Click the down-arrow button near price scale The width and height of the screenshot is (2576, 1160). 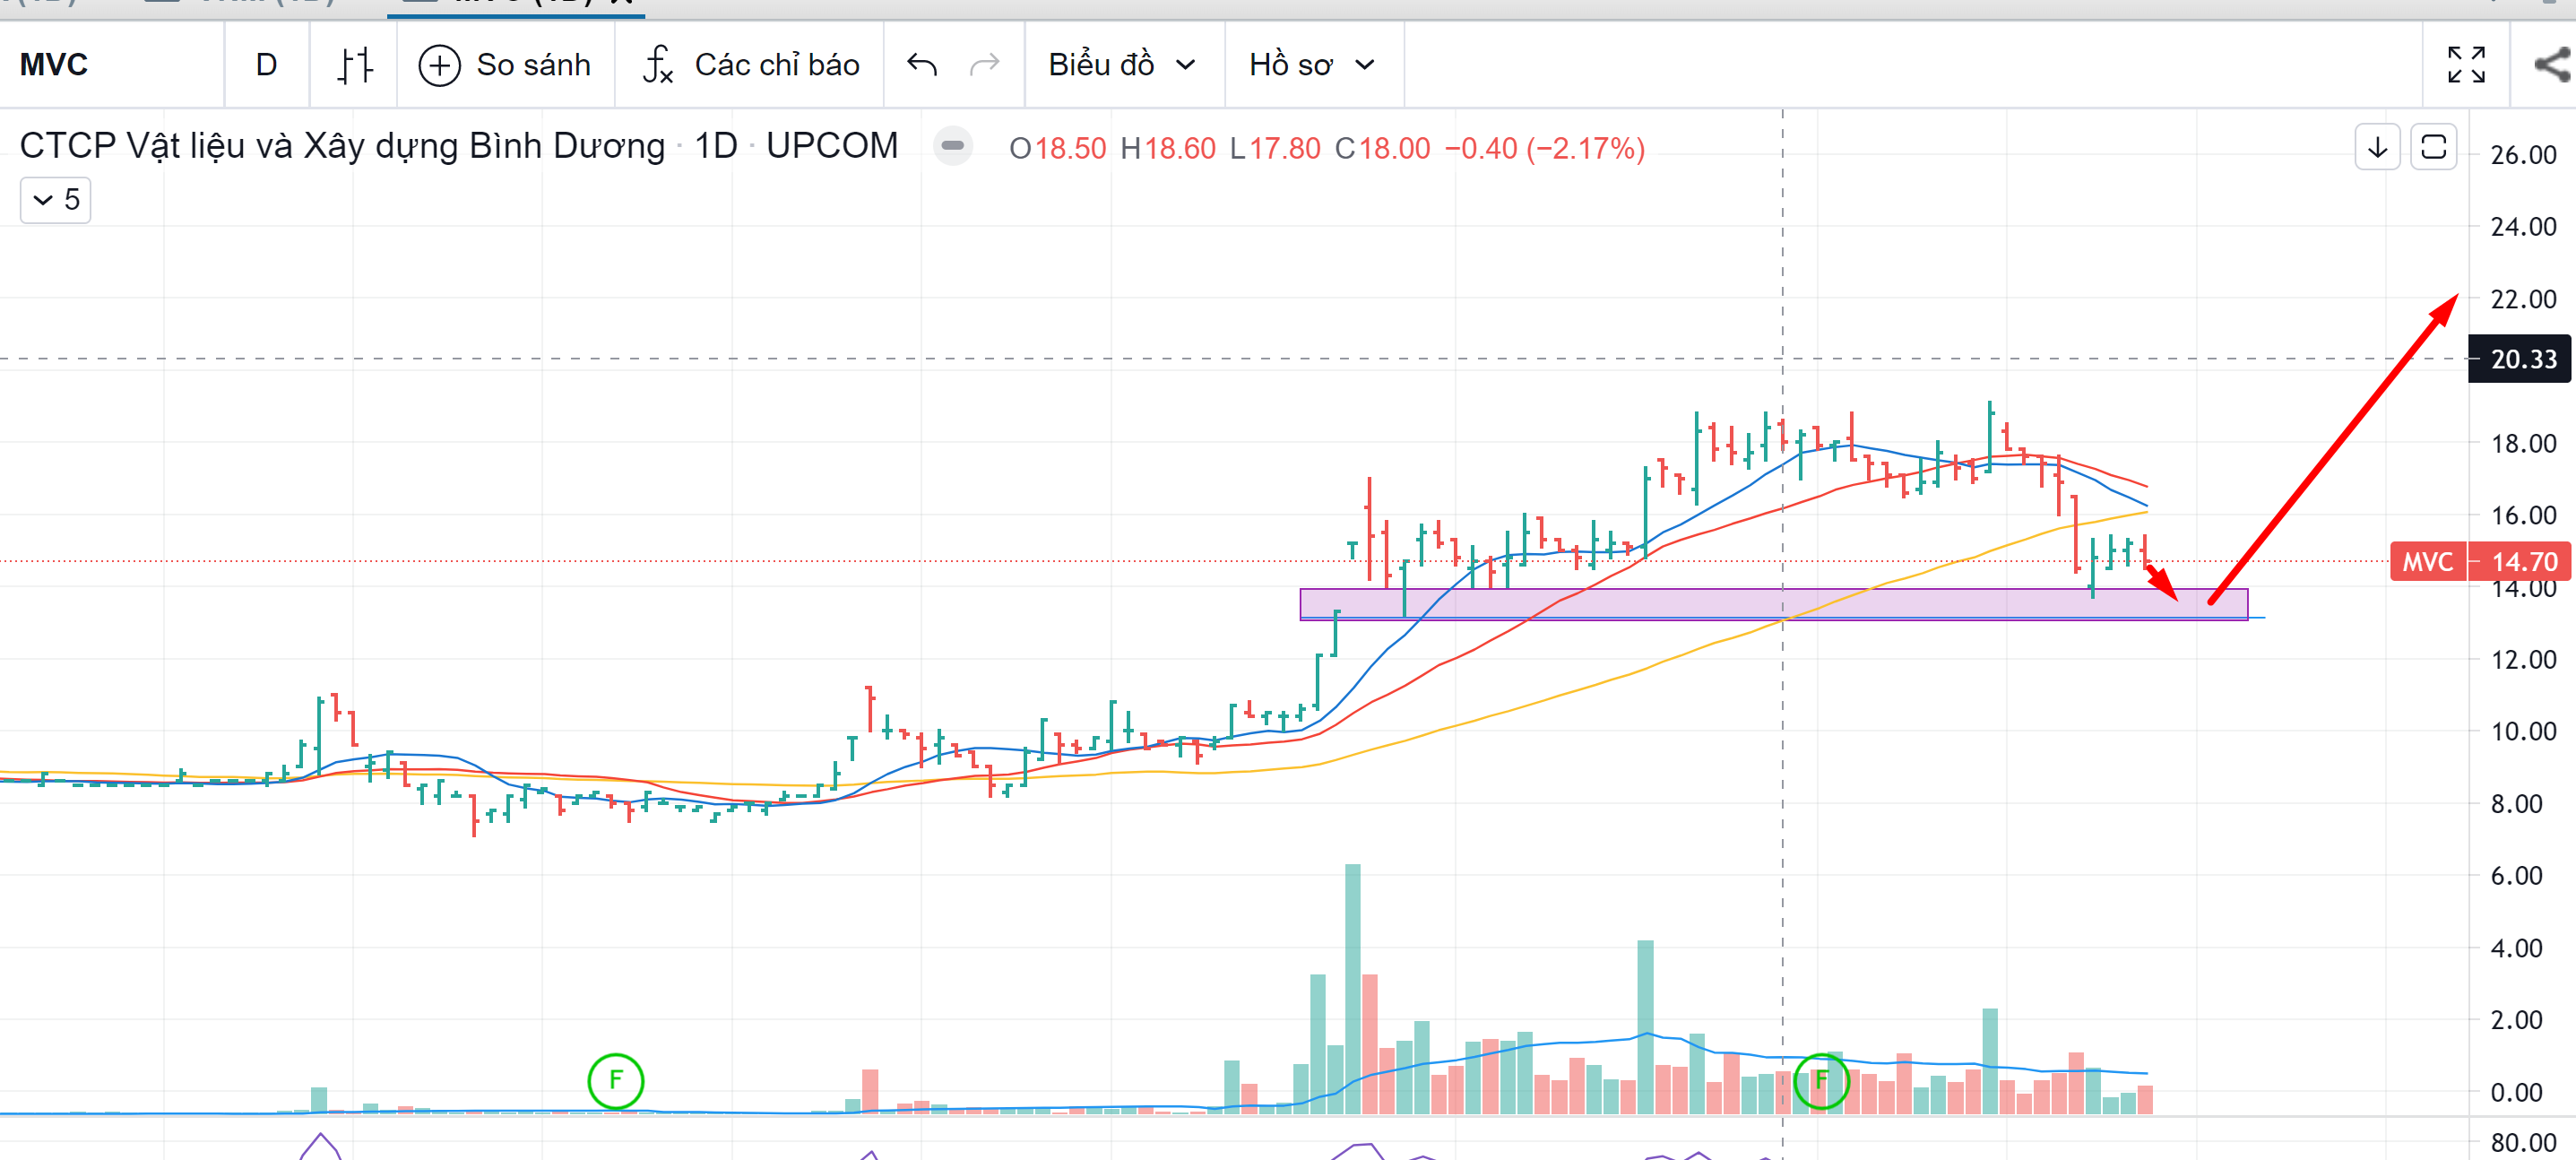coord(2377,148)
